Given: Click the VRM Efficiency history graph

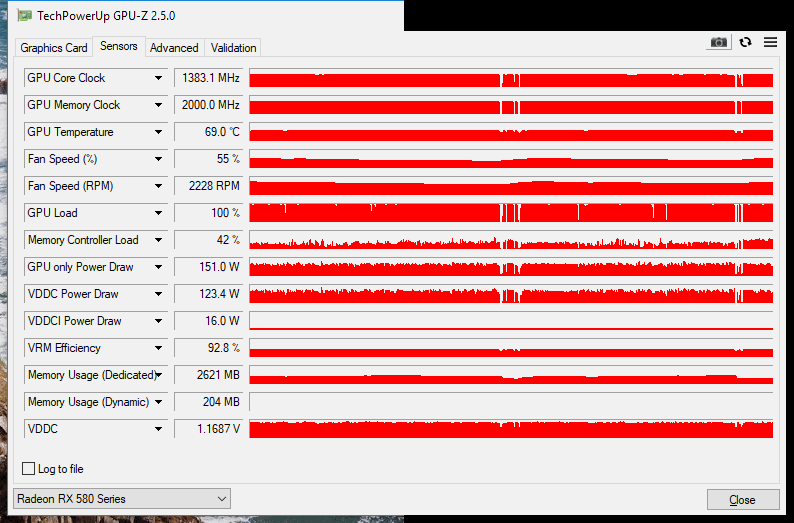Looking at the screenshot, I should pos(511,348).
